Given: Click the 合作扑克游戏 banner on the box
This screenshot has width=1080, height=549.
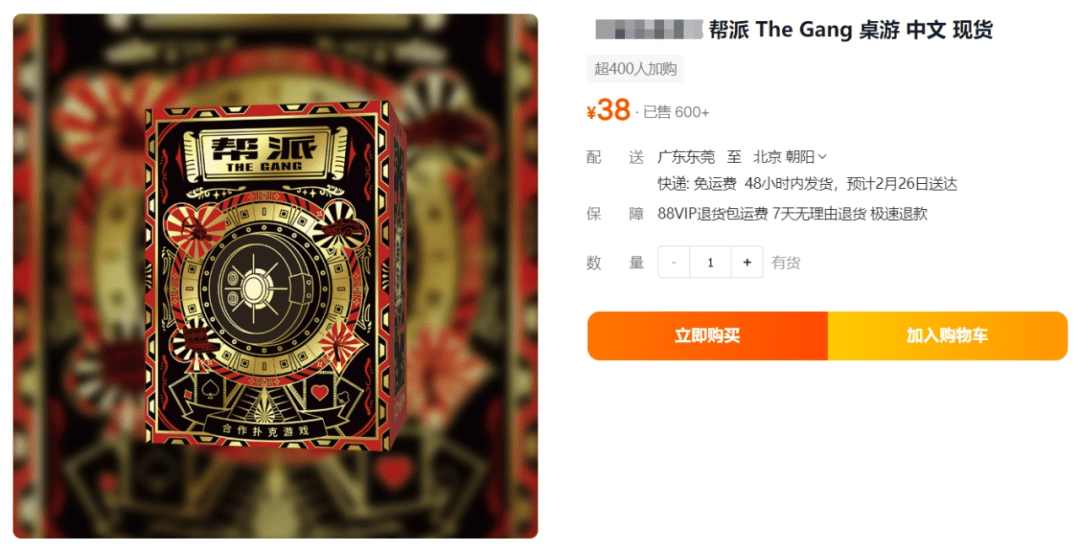Looking at the screenshot, I should coord(266,429).
